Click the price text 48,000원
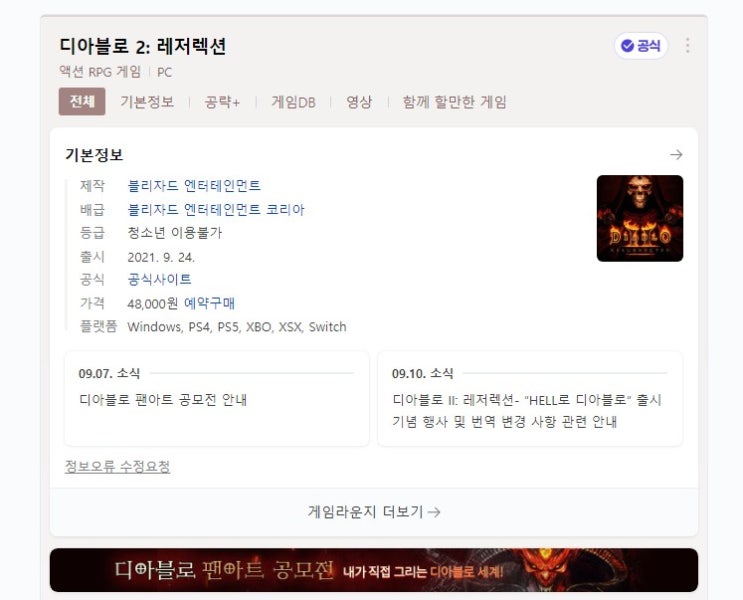The height and width of the screenshot is (600, 743). tap(153, 303)
